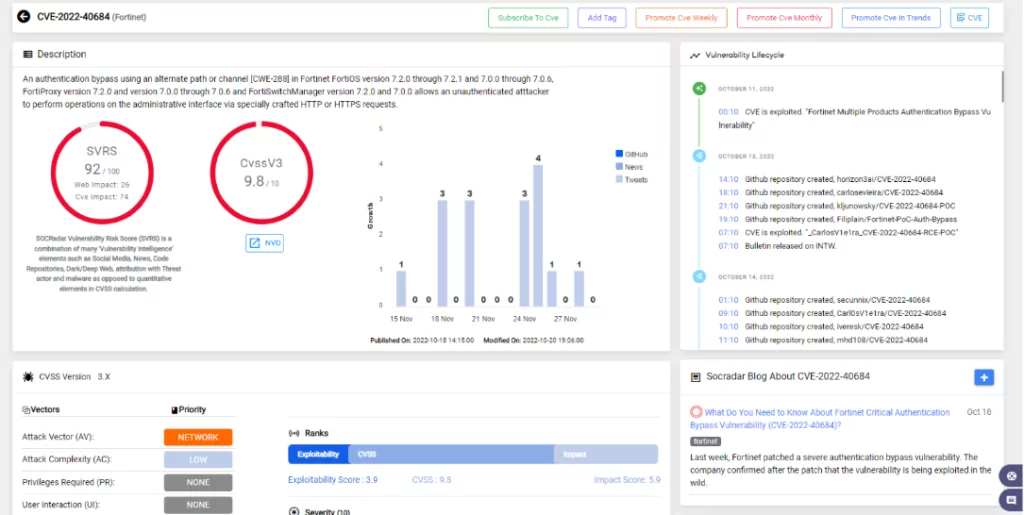Click the October 11 lifecycle marker icon

pos(699,88)
